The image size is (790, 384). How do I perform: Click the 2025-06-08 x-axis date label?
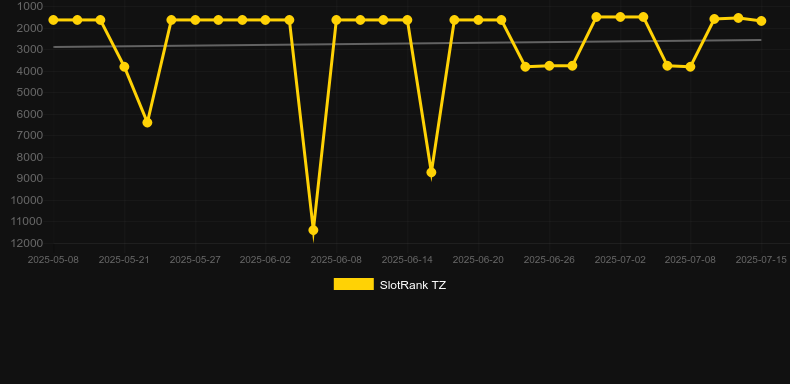point(336,260)
